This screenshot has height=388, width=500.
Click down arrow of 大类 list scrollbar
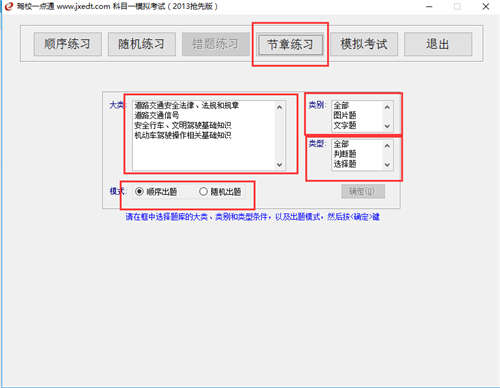point(279,165)
